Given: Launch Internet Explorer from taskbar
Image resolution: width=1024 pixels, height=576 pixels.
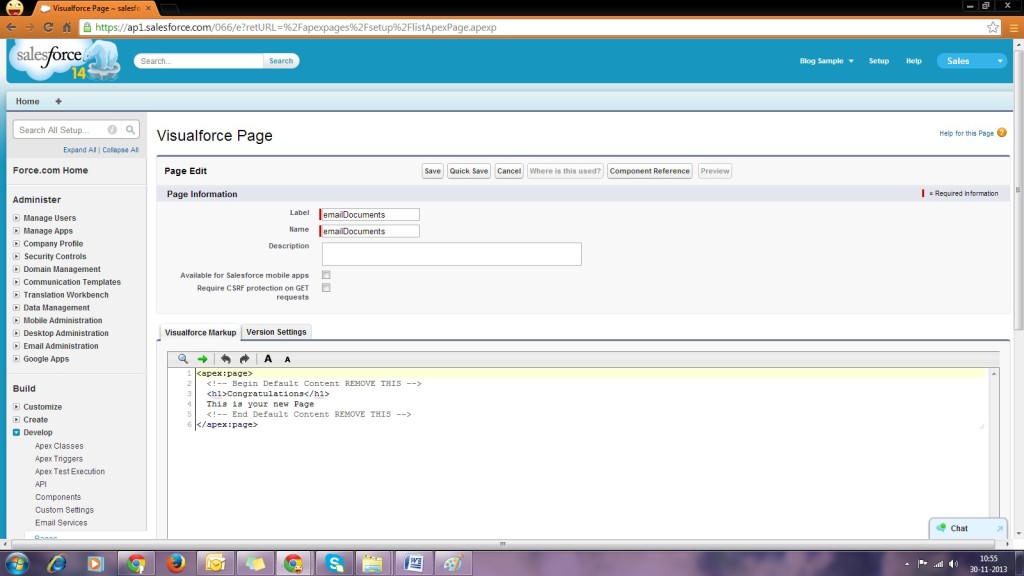Looking at the screenshot, I should 56,563.
